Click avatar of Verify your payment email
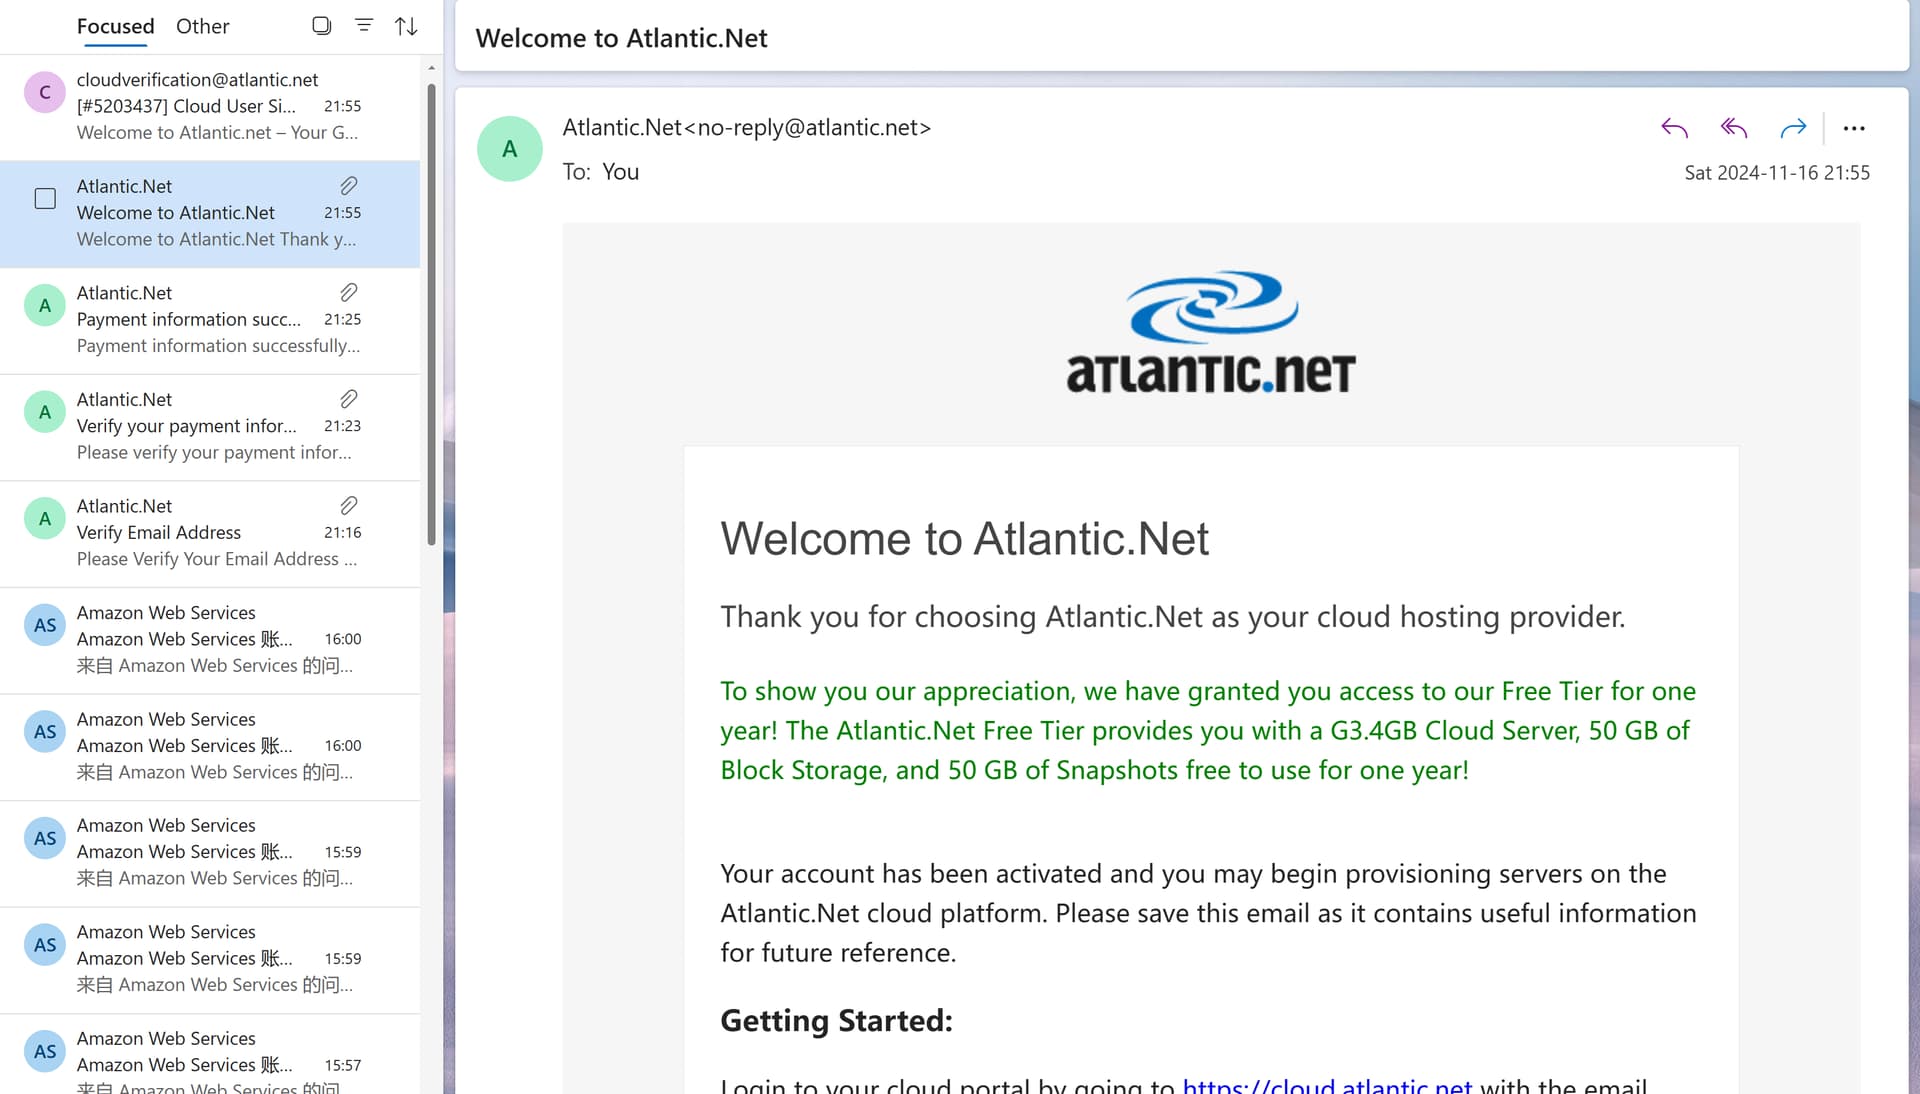Screen dimensions: 1920x1094 45,412
